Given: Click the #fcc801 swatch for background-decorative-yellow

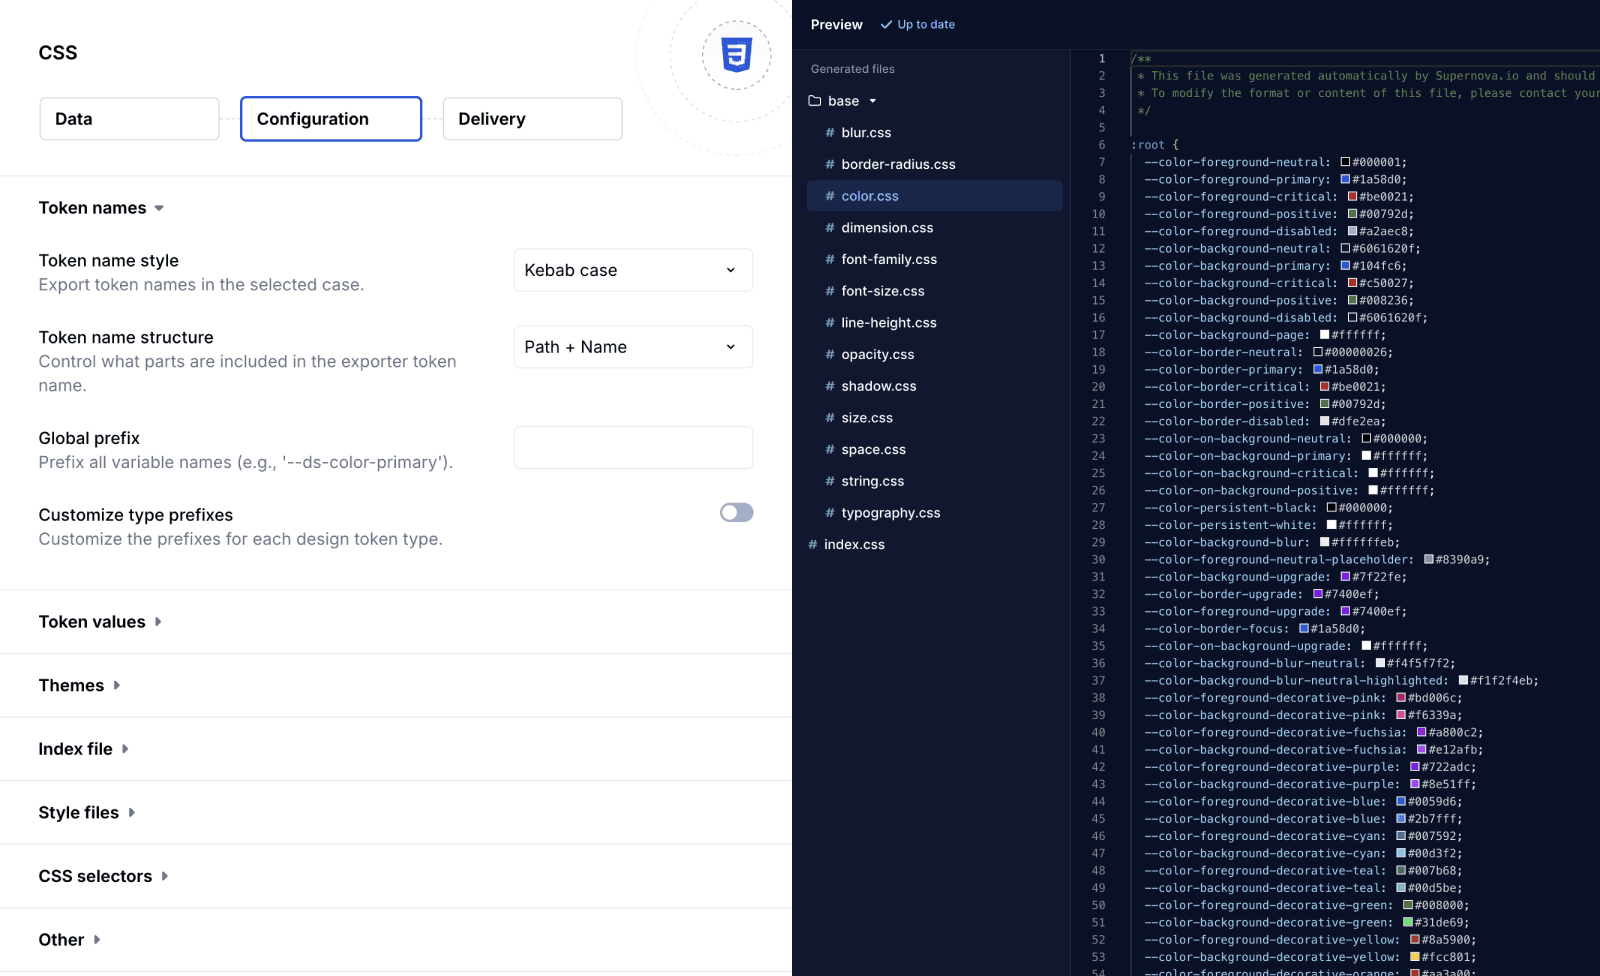Looking at the screenshot, I should [x=1415, y=957].
